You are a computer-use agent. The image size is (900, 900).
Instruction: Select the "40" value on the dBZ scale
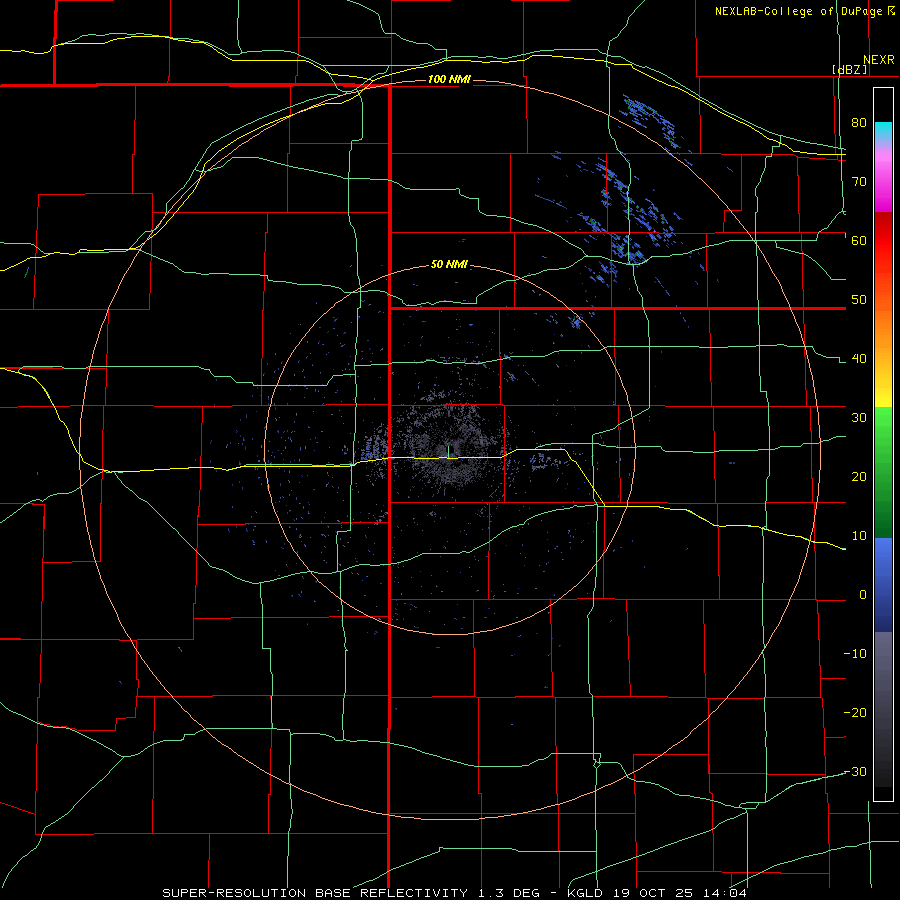[859, 358]
